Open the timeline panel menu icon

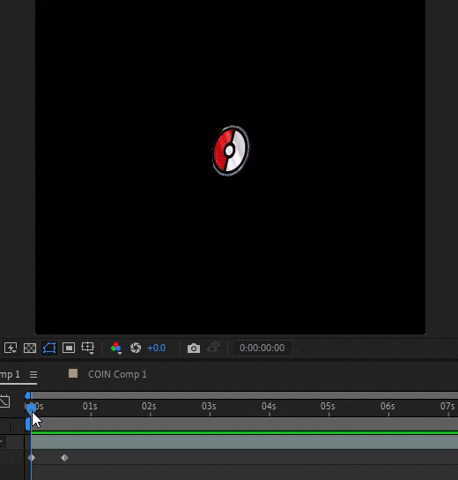pyautogui.click(x=33, y=375)
